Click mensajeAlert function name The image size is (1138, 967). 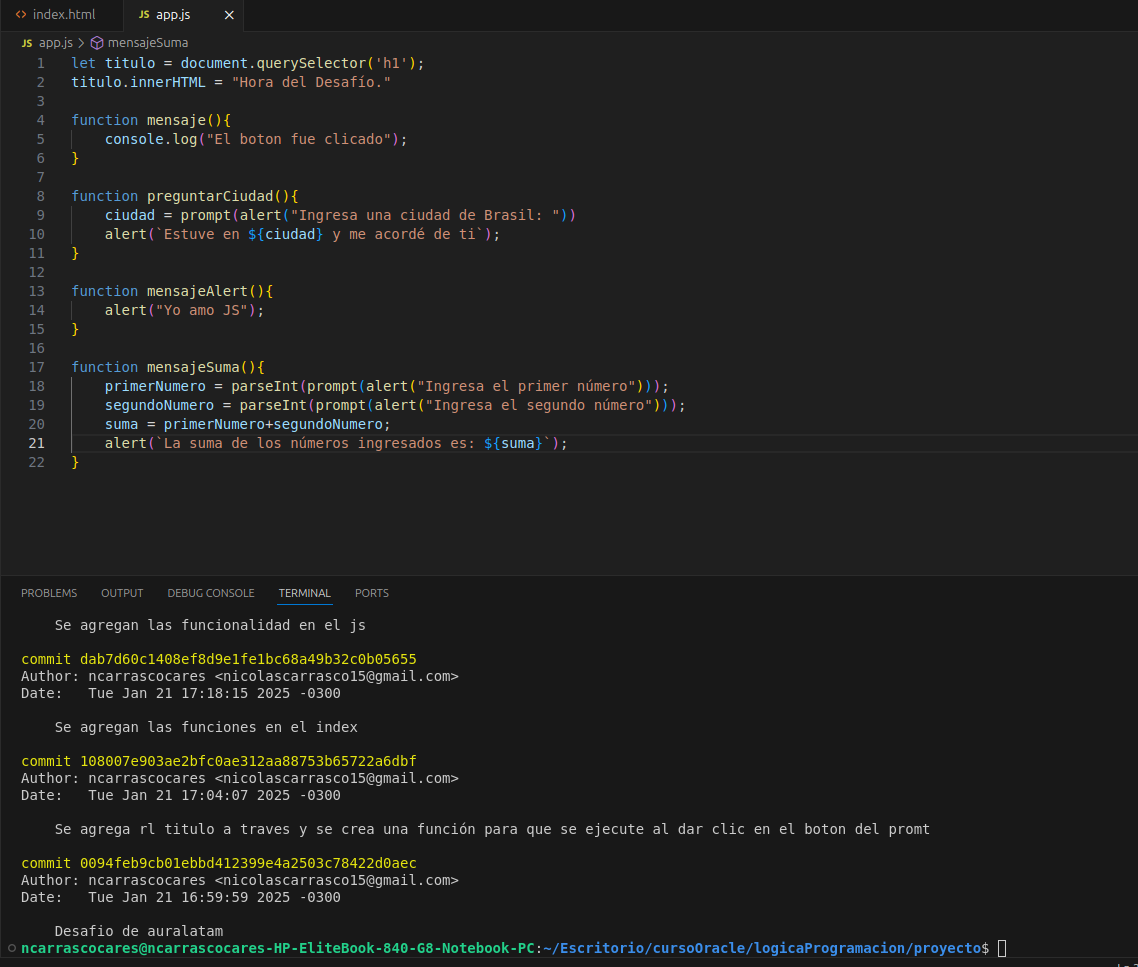(x=197, y=291)
